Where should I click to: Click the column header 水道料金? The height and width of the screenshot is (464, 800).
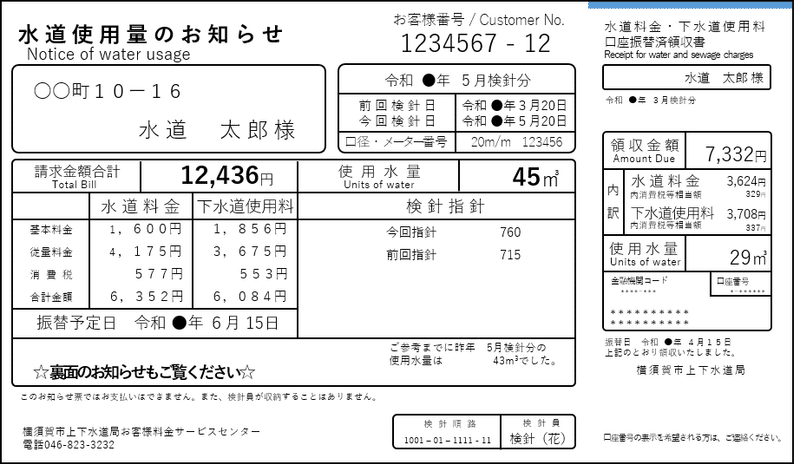pos(140,206)
